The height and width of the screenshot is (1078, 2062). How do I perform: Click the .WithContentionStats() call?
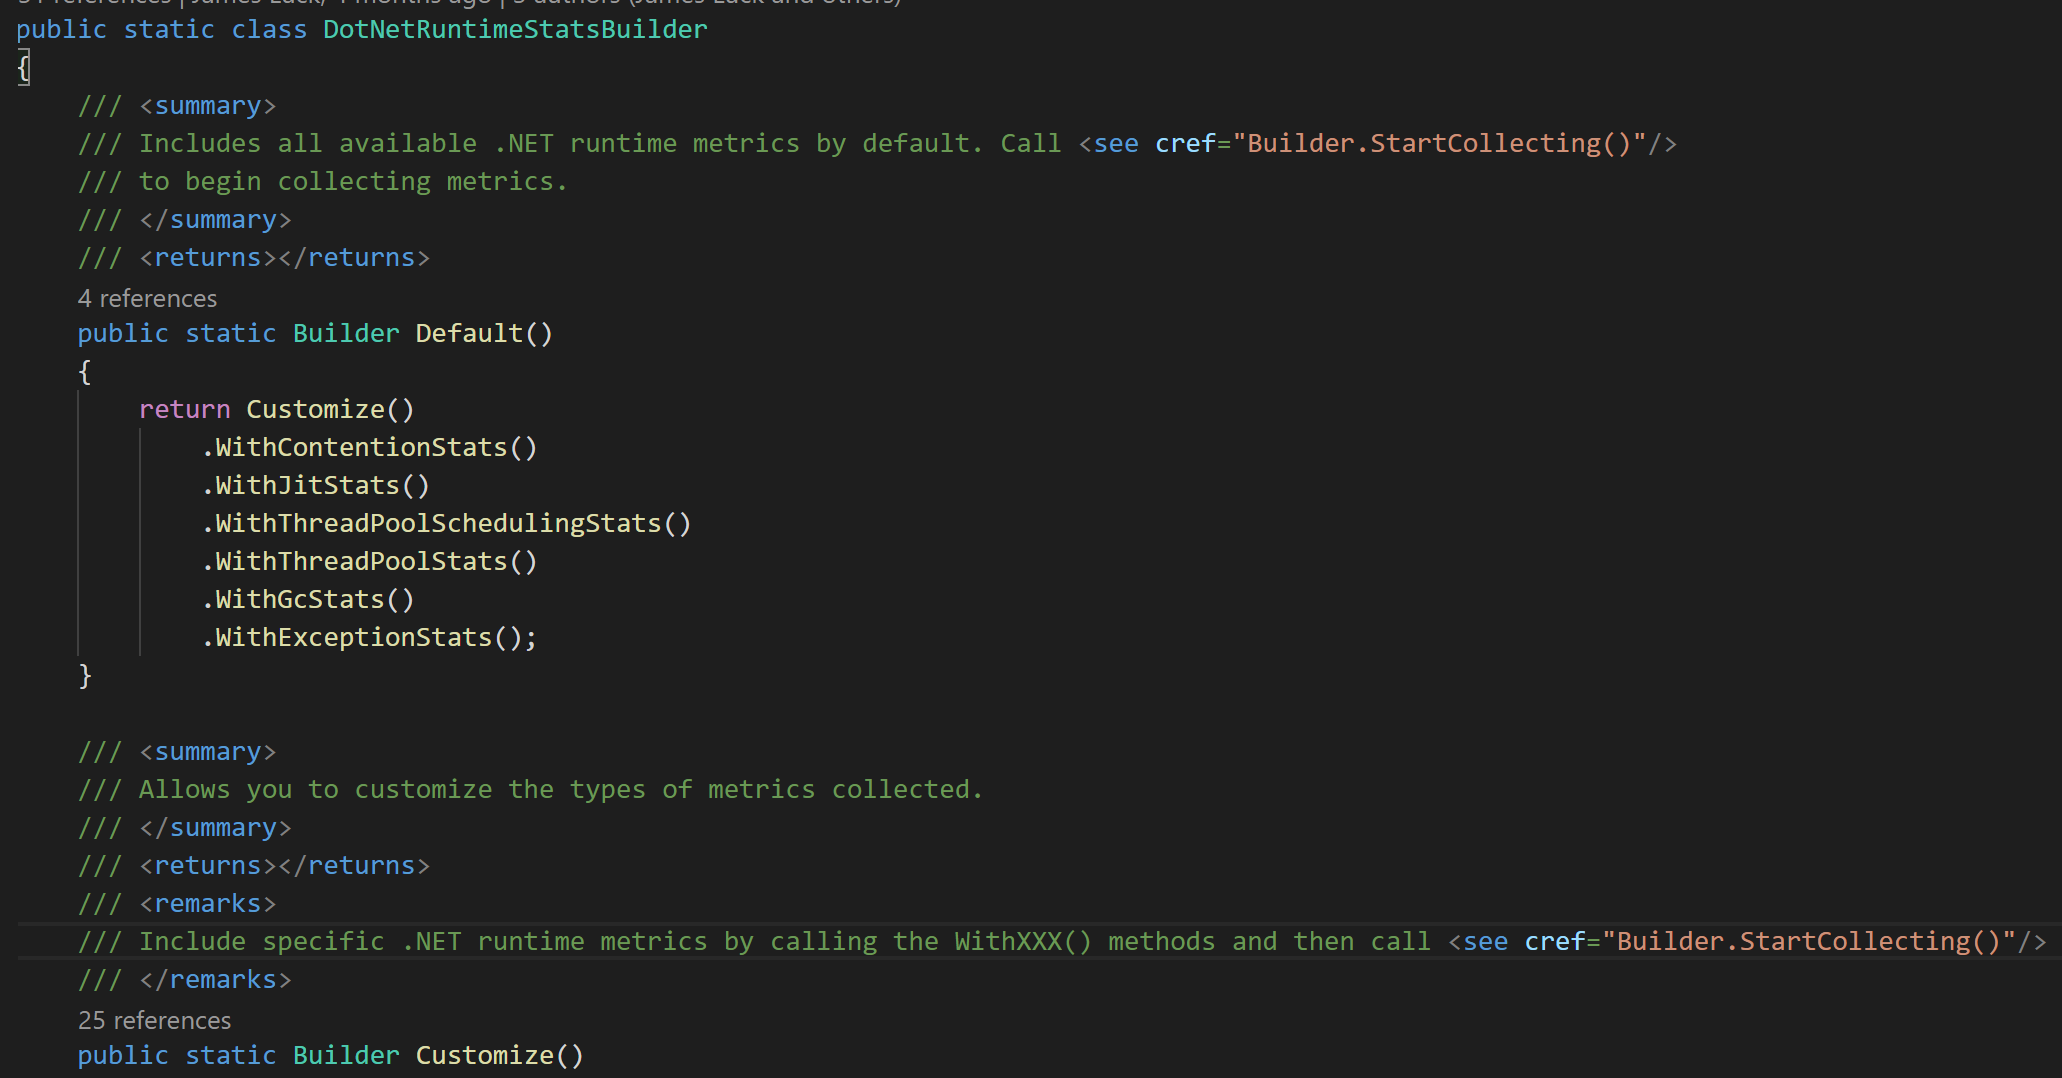[x=370, y=447]
